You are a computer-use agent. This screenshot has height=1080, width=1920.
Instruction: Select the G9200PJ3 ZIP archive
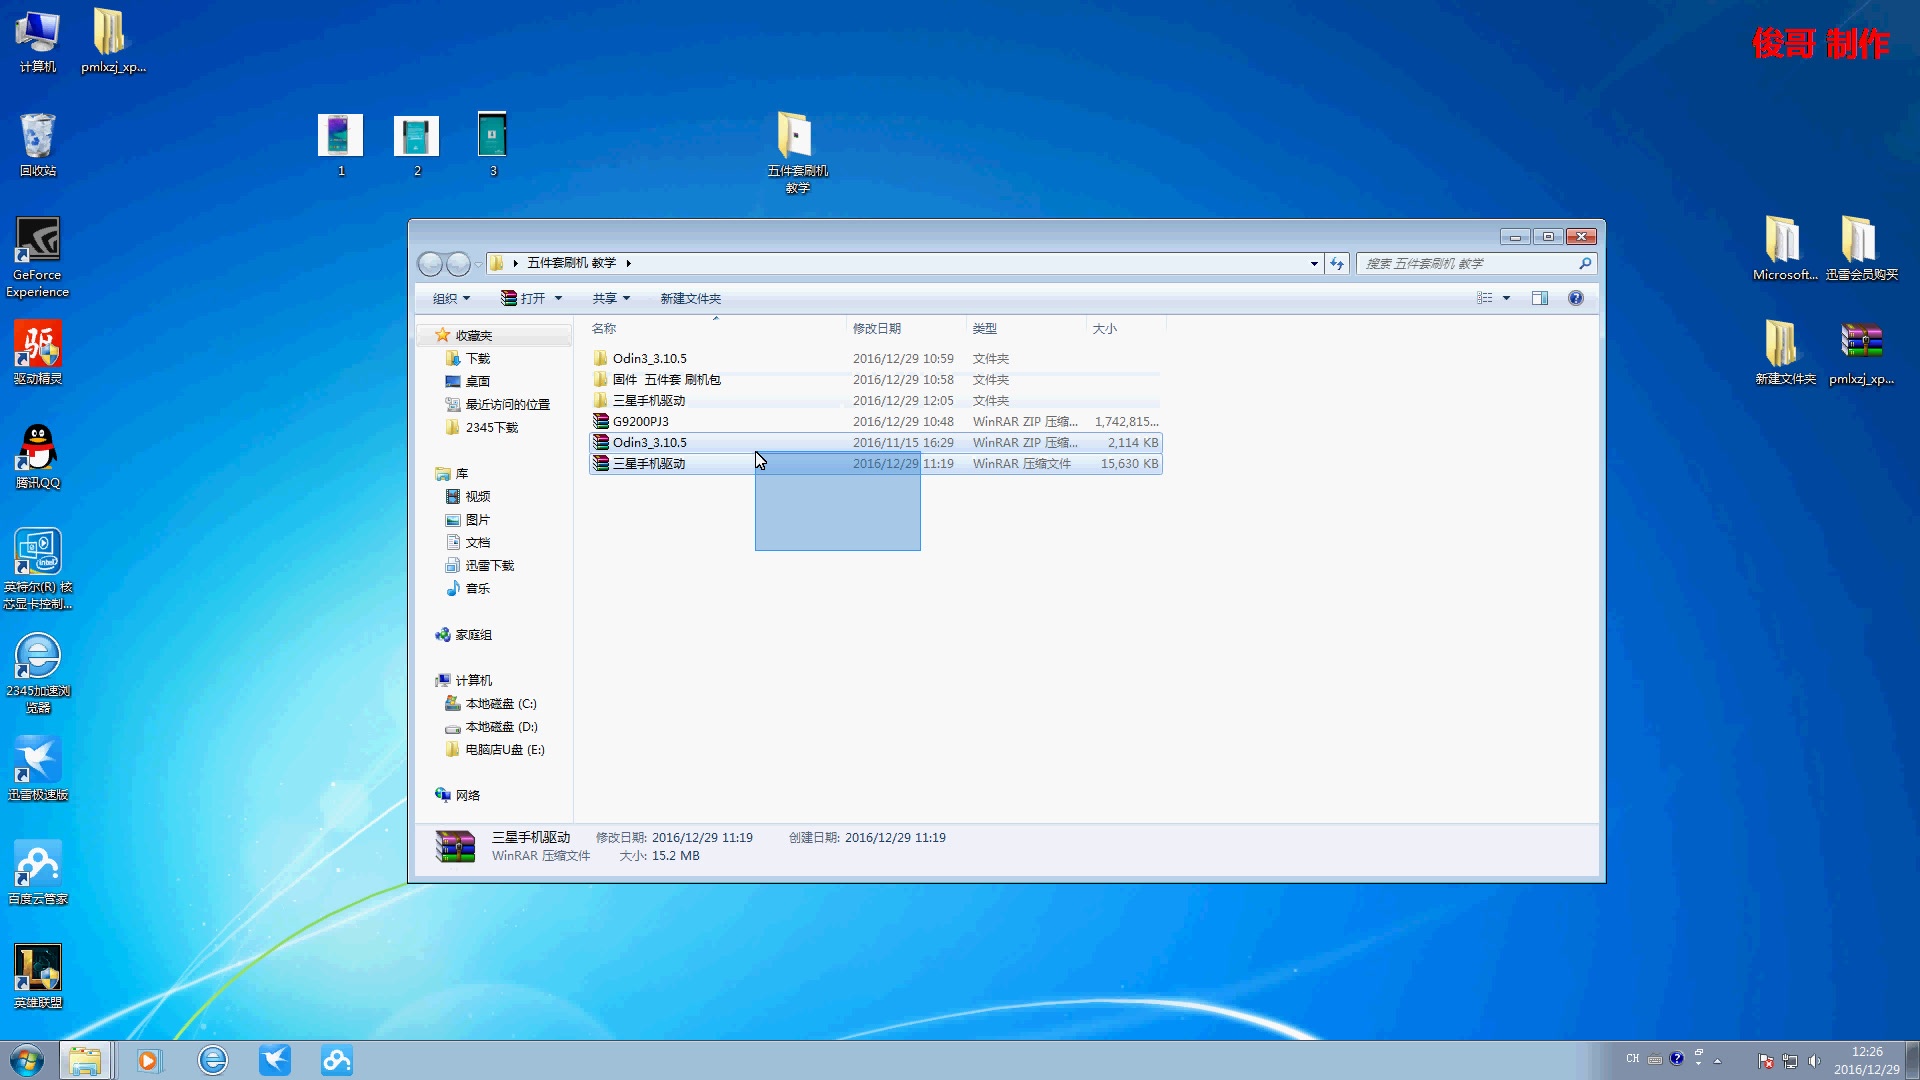tap(876, 421)
